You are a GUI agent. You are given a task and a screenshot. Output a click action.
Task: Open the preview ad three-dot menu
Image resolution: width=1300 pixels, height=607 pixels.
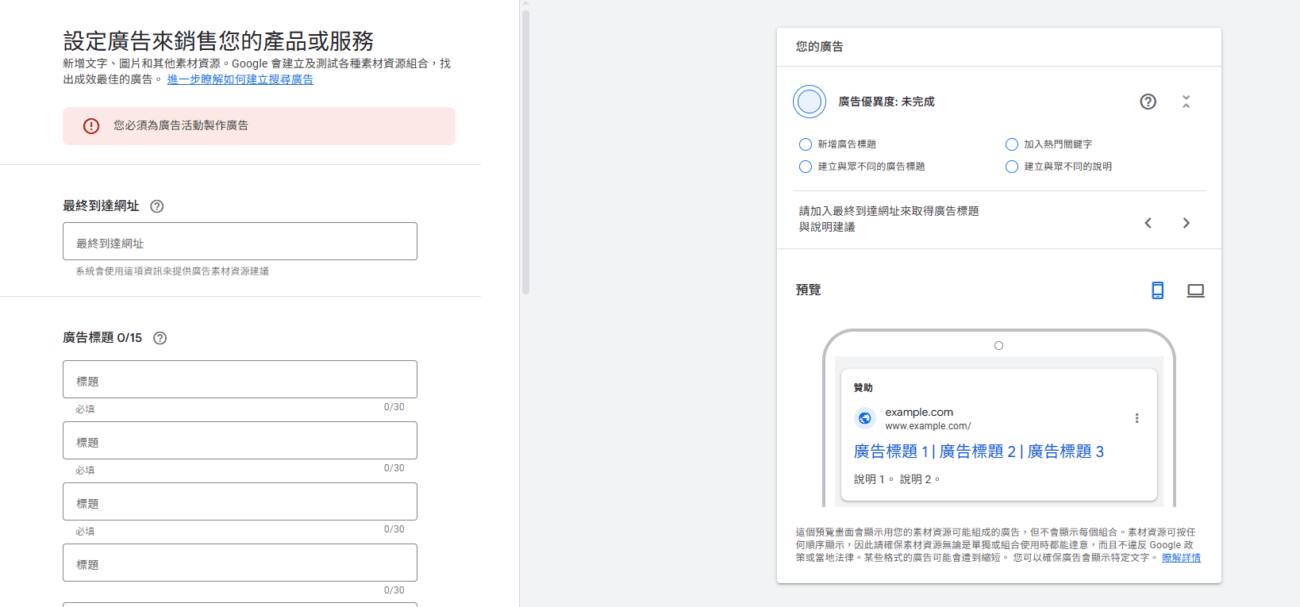1137,418
